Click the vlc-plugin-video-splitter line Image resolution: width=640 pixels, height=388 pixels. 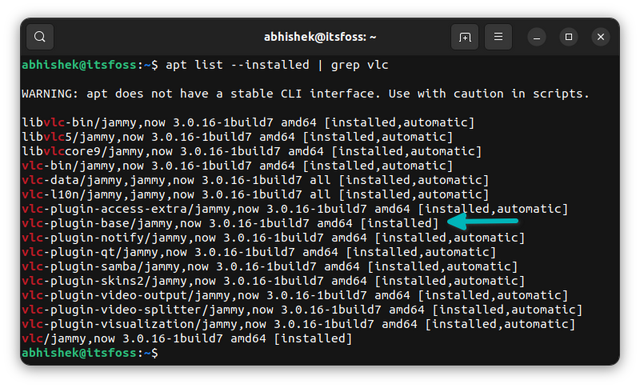[302, 310]
